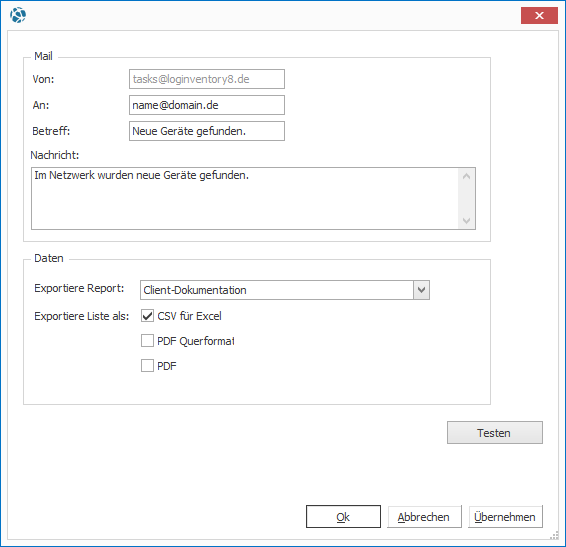Click inside the Nachricht message text area
Screen dimensions: 566x547
click(x=245, y=199)
